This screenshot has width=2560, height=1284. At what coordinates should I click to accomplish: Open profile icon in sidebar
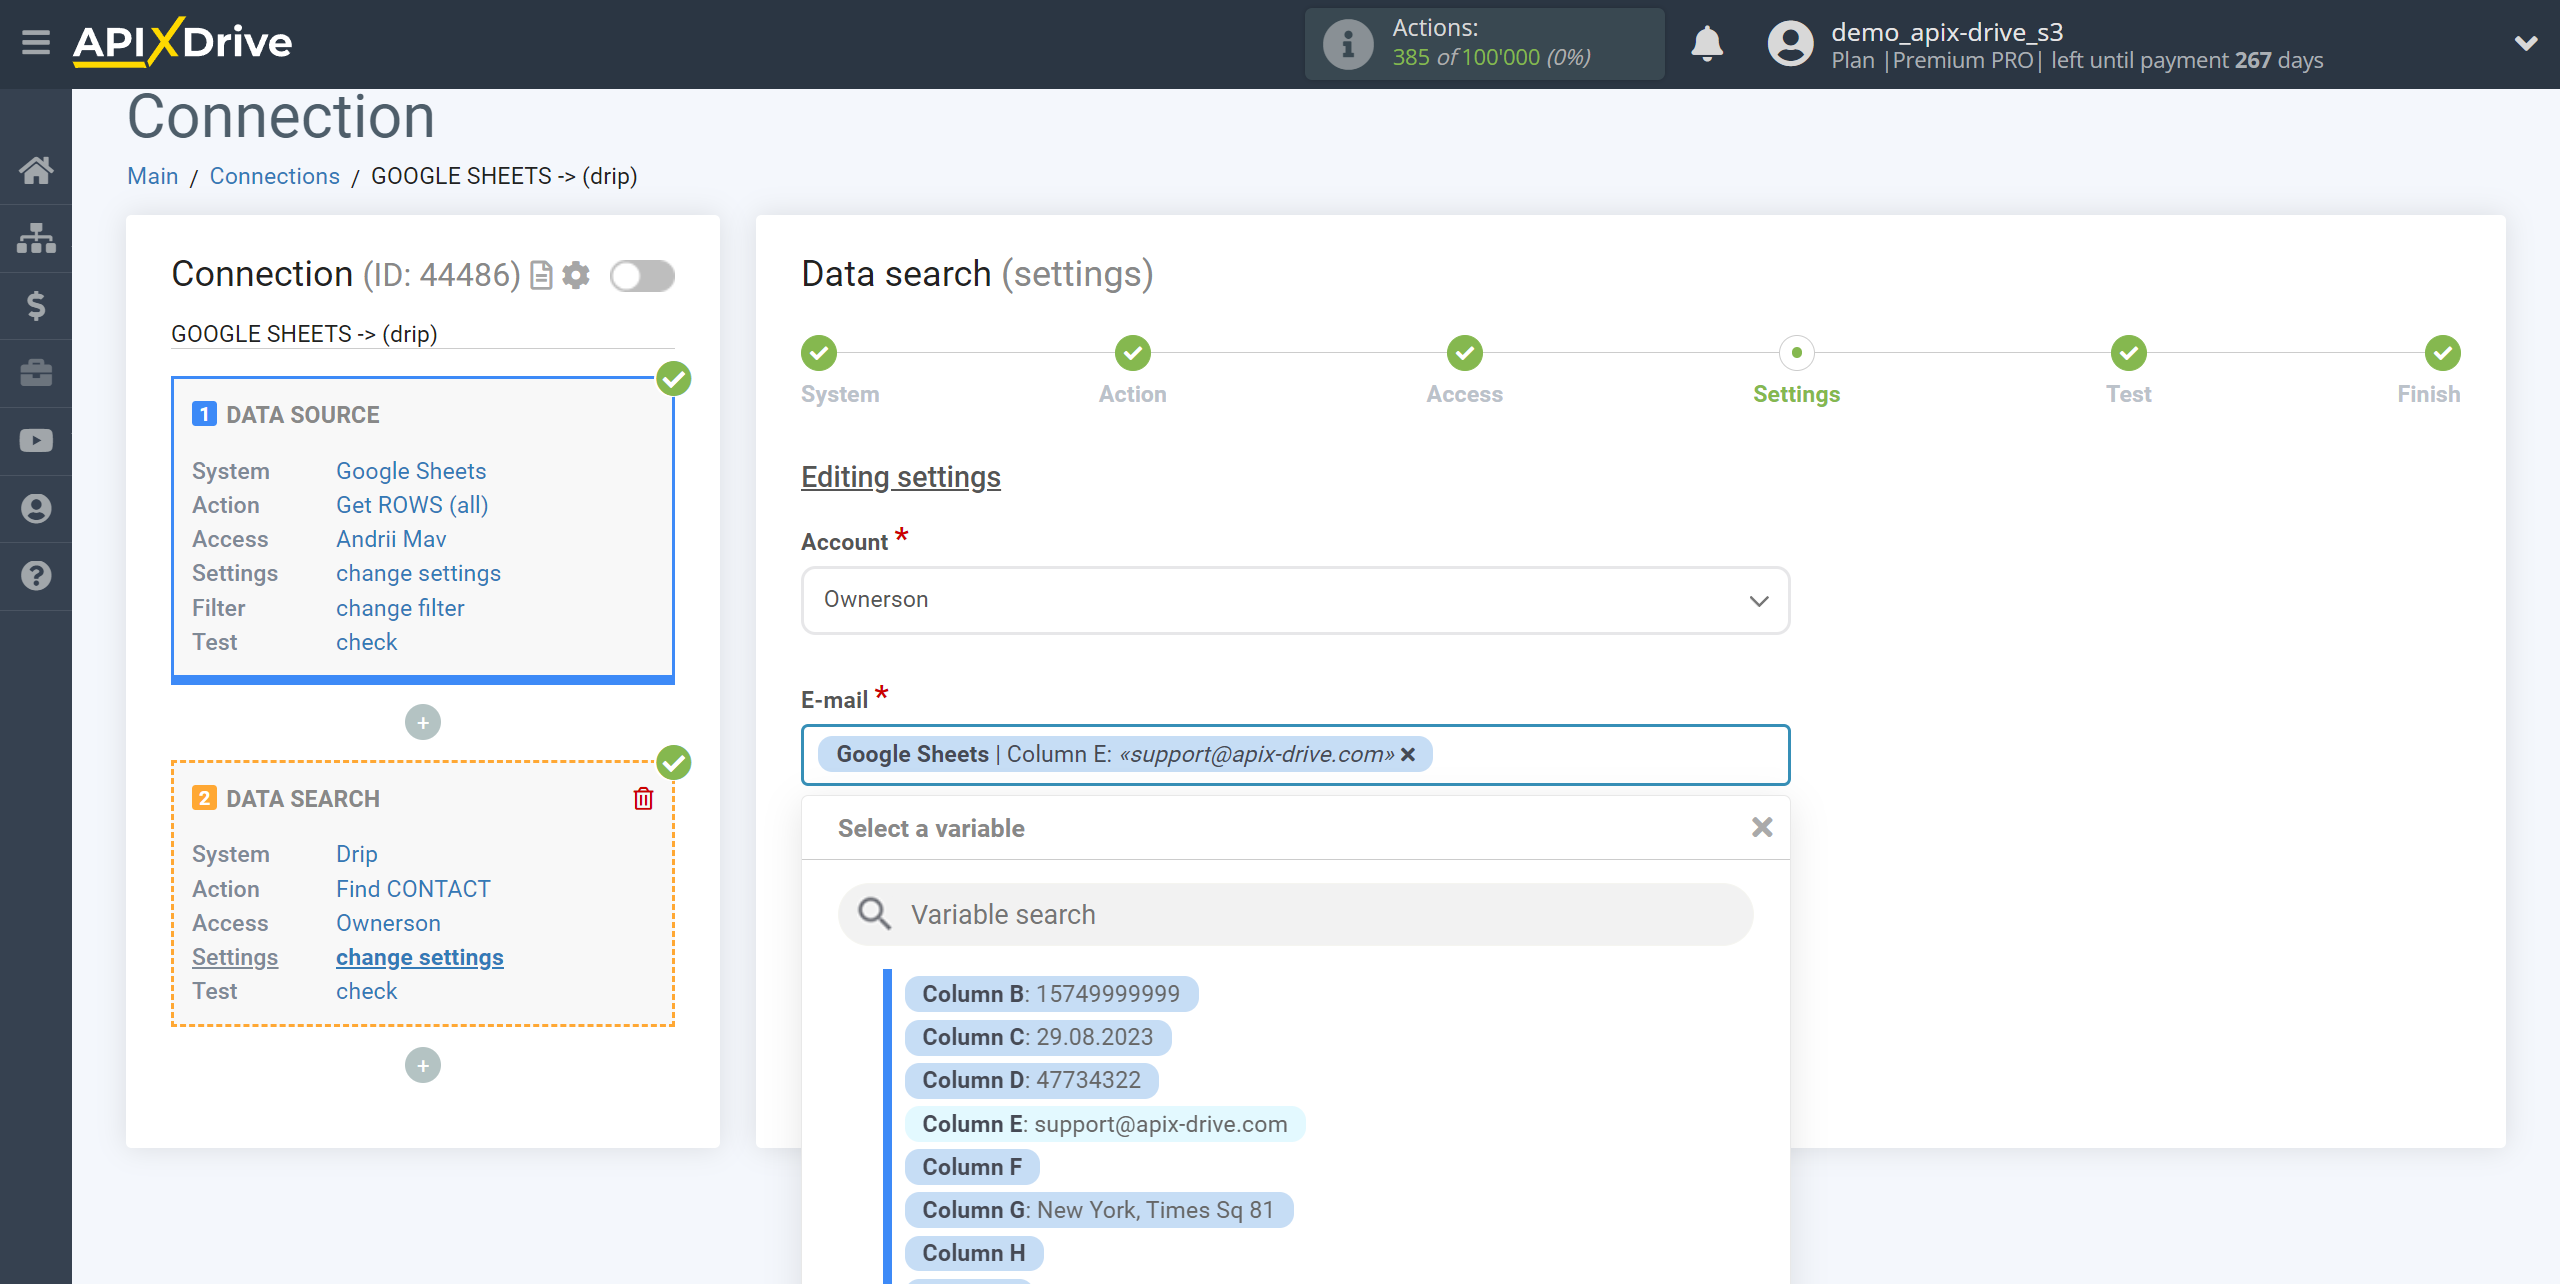pos(36,509)
